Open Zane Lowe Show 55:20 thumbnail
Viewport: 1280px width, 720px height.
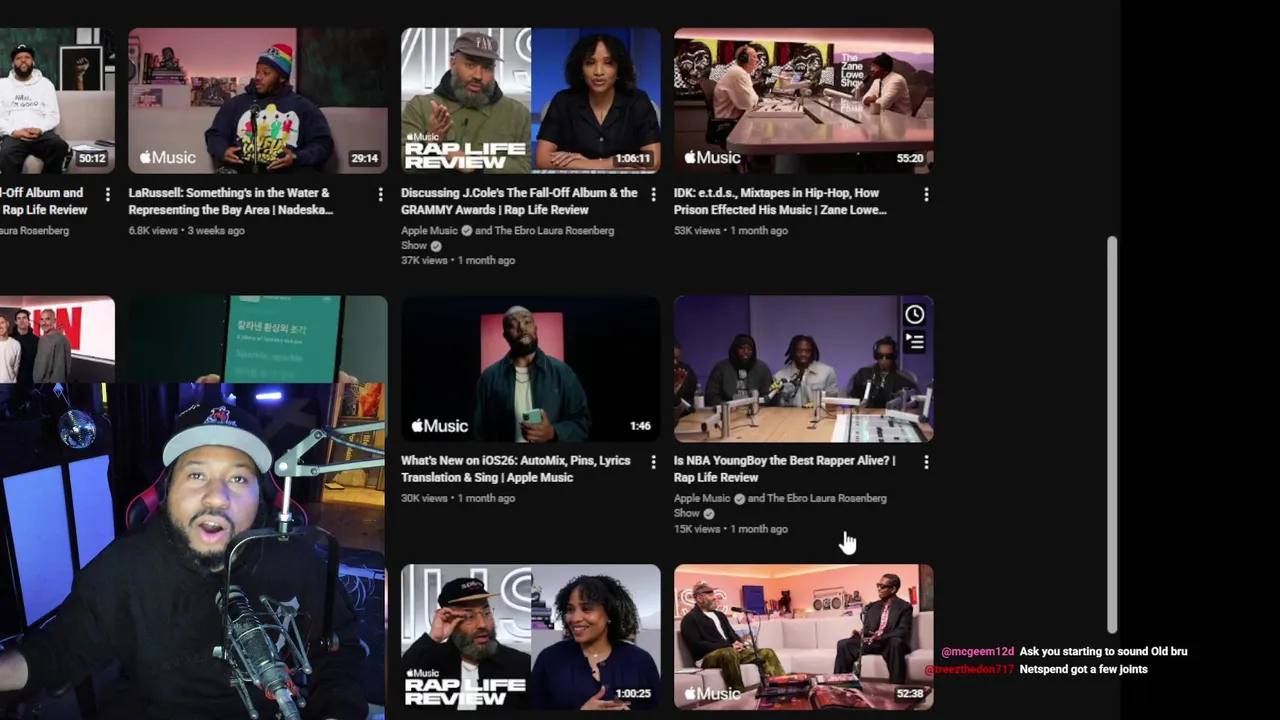coord(804,100)
